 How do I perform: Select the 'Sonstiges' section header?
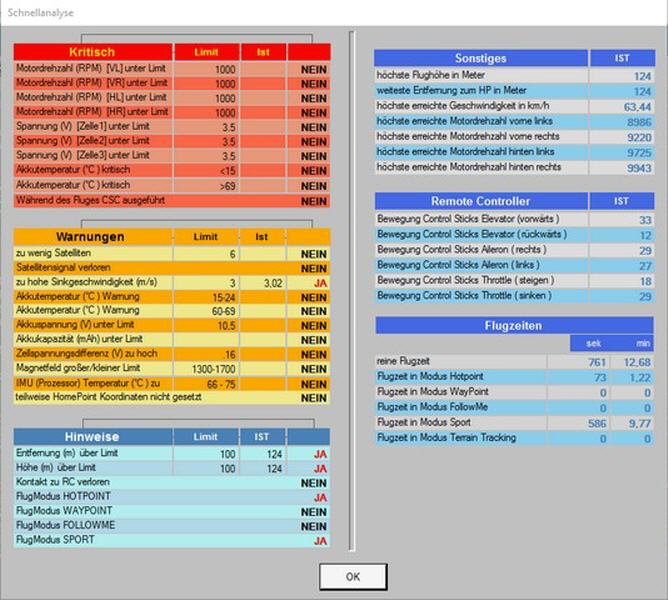(481, 58)
